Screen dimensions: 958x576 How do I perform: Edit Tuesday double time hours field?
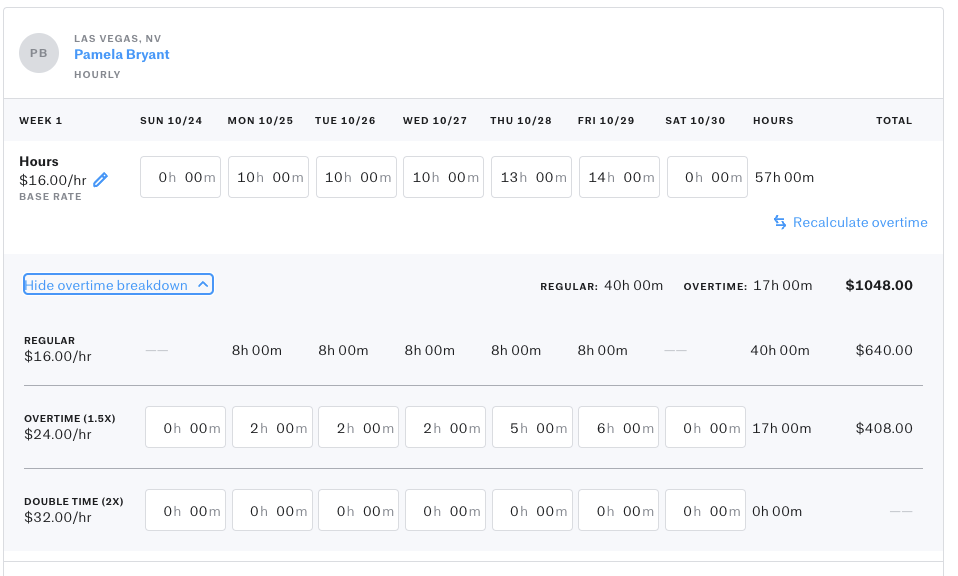pyautogui.click(x=359, y=510)
